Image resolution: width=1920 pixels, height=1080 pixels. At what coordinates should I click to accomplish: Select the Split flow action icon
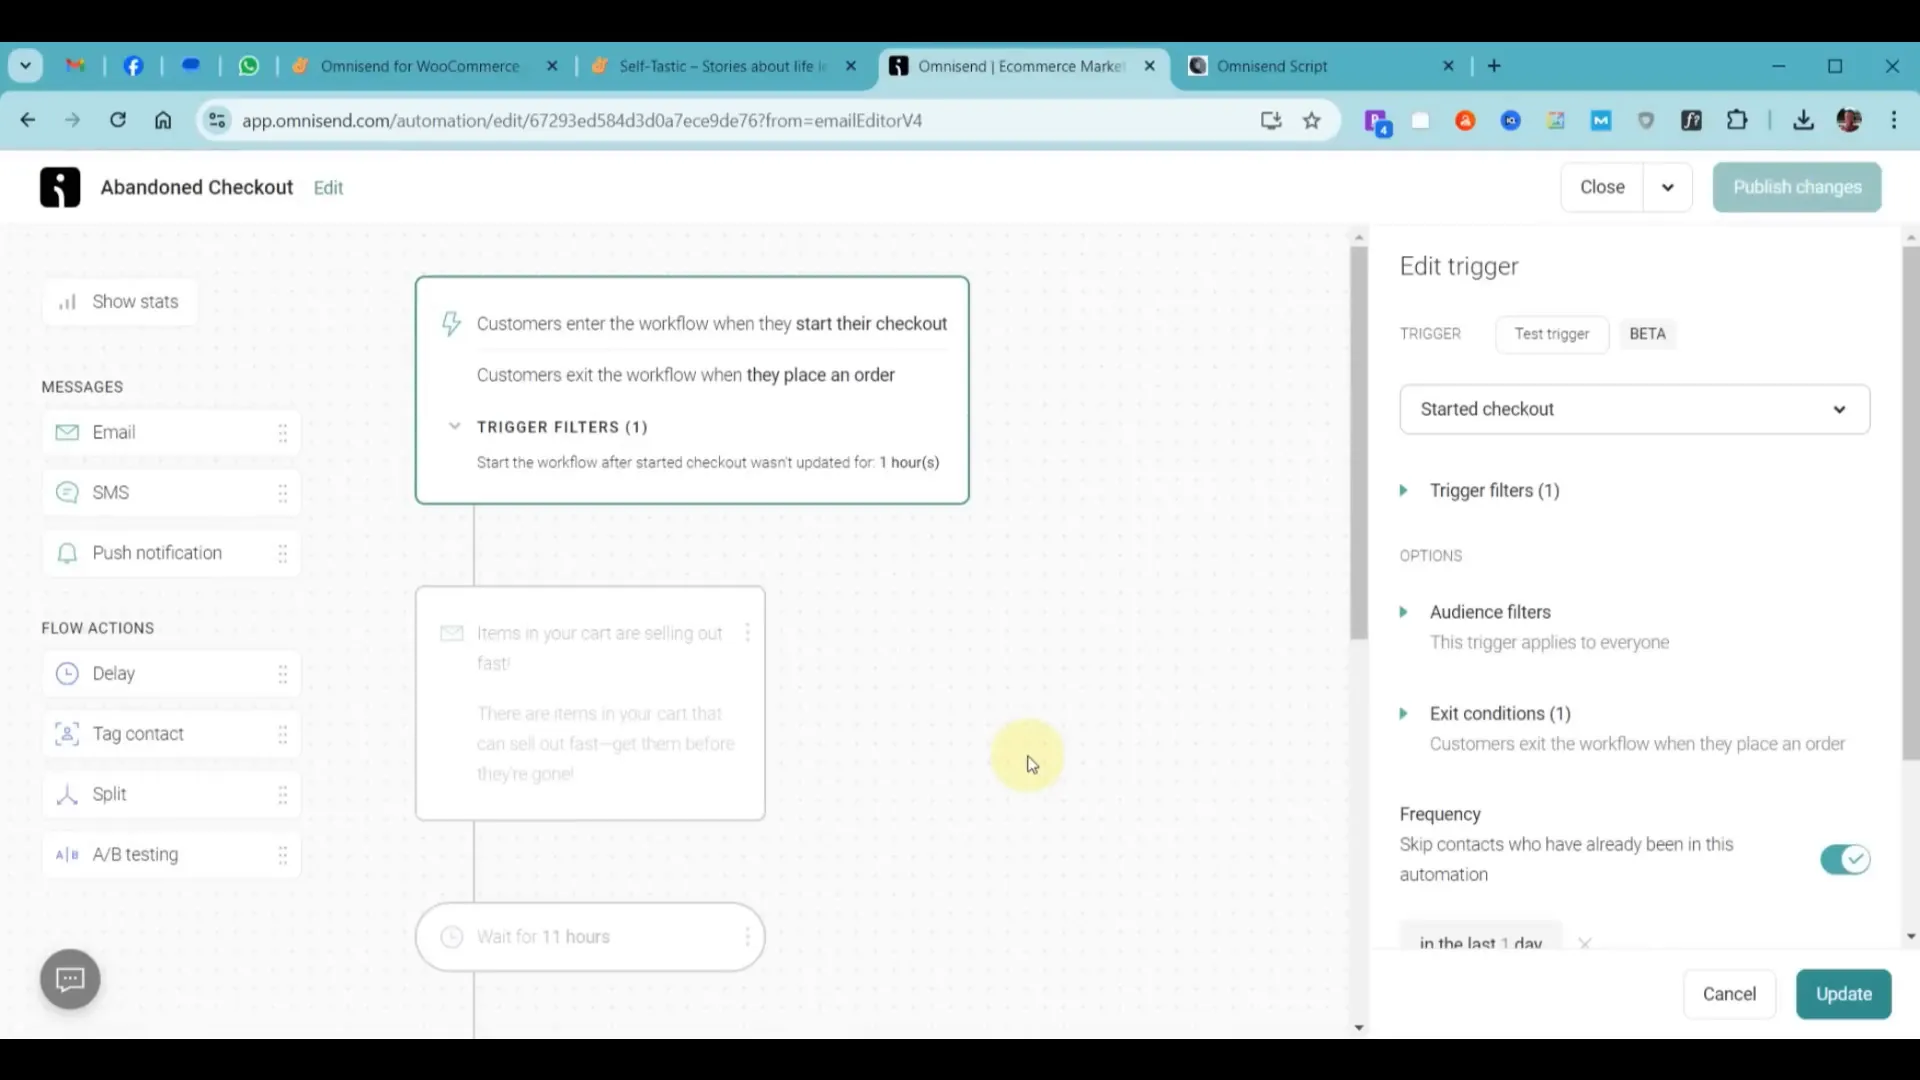[x=67, y=794]
